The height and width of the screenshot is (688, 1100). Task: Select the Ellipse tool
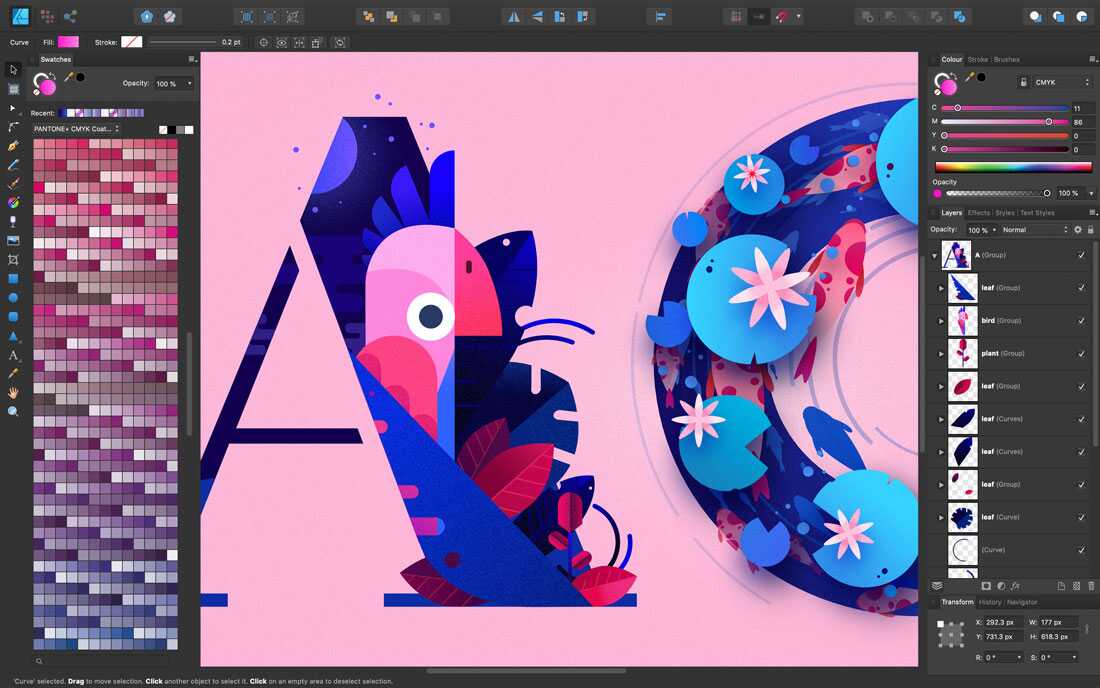click(x=13, y=297)
